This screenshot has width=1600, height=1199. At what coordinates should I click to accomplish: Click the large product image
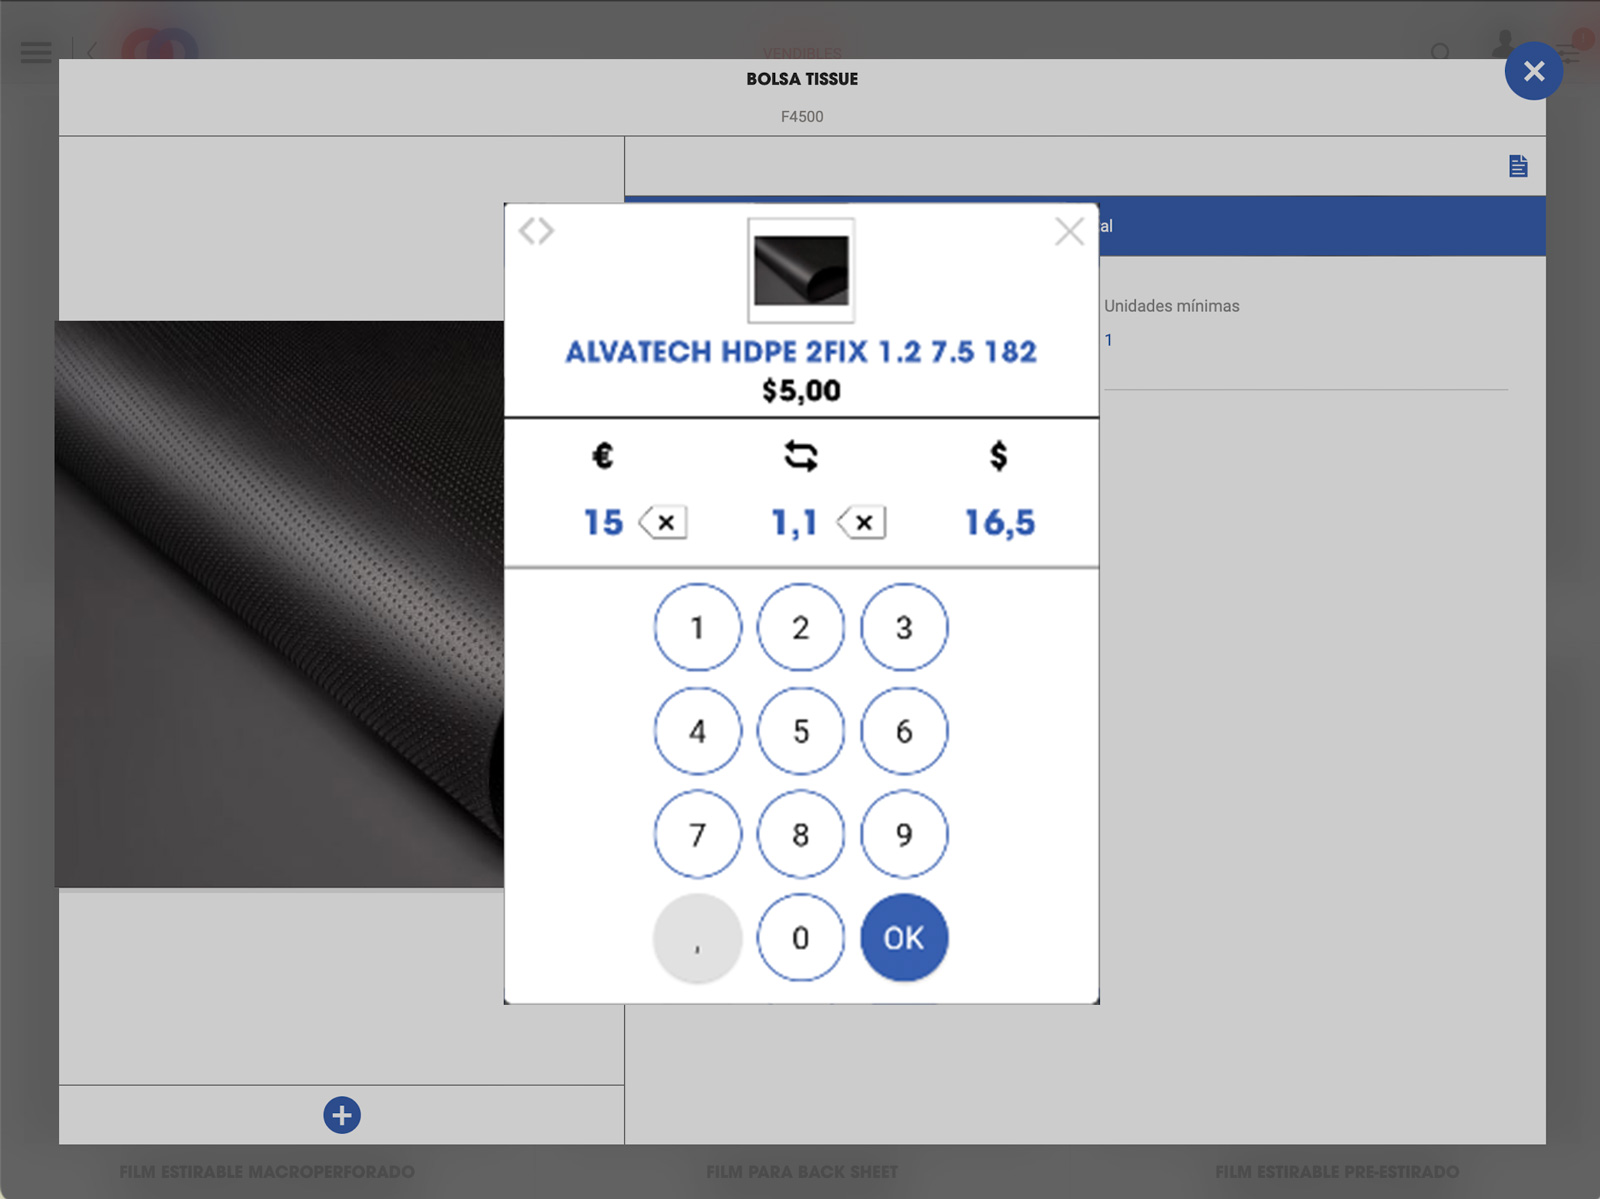point(279,604)
